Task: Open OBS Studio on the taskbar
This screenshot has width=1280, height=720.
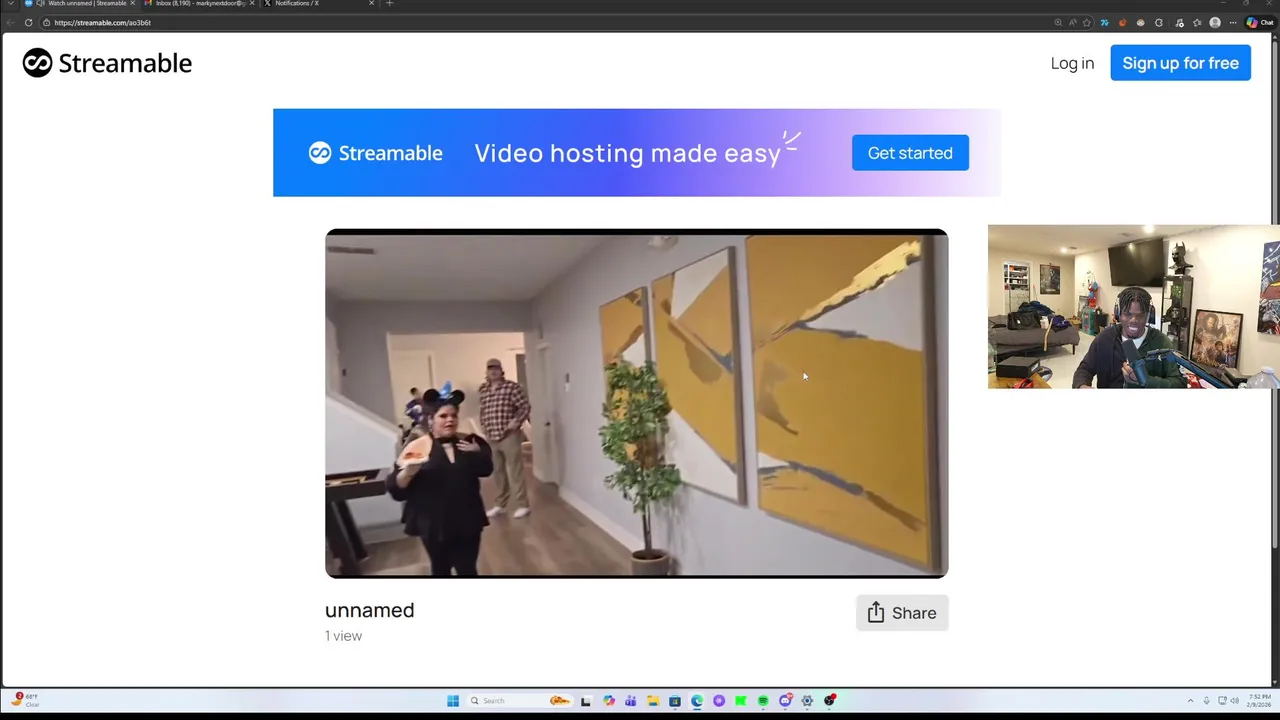Action: coord(830,701)
